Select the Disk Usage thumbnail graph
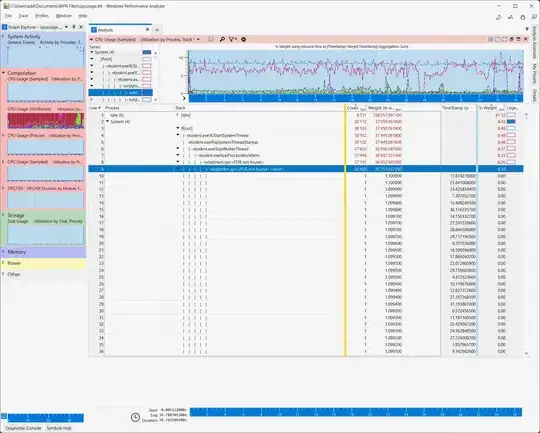540x433 pixels. click(x=45, y=235)
